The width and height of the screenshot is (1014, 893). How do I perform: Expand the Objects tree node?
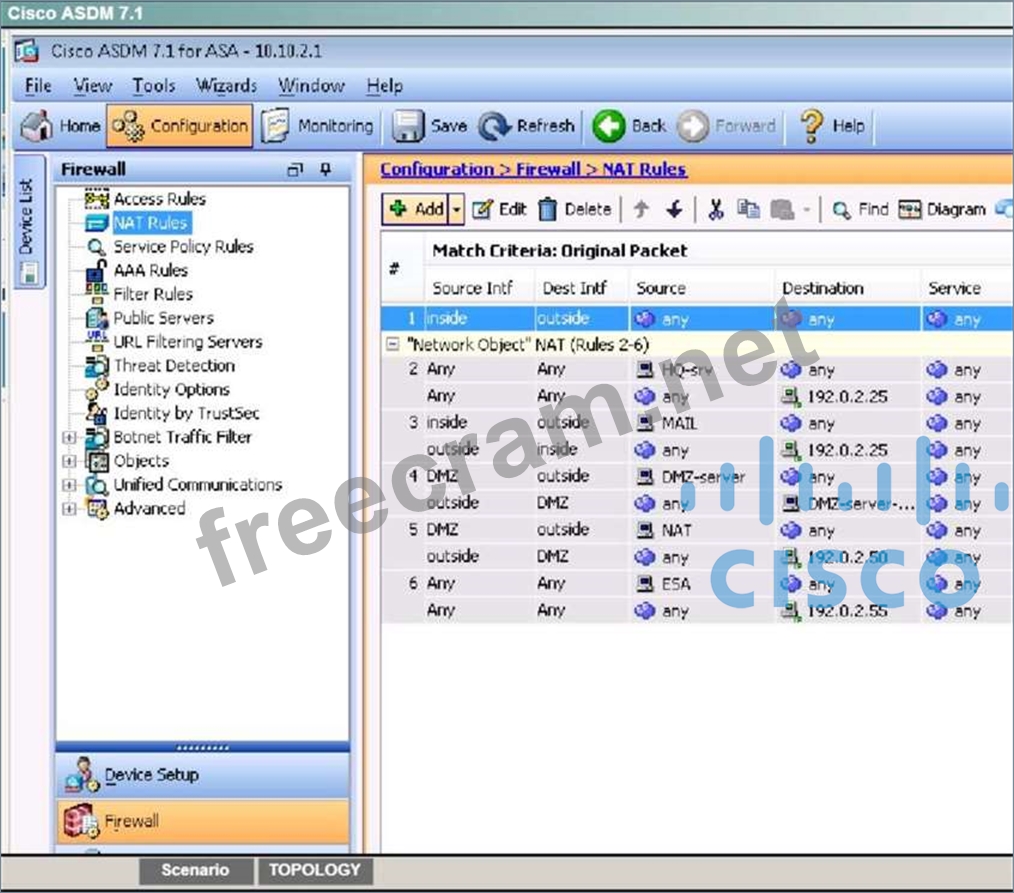(x=69, y=461)
